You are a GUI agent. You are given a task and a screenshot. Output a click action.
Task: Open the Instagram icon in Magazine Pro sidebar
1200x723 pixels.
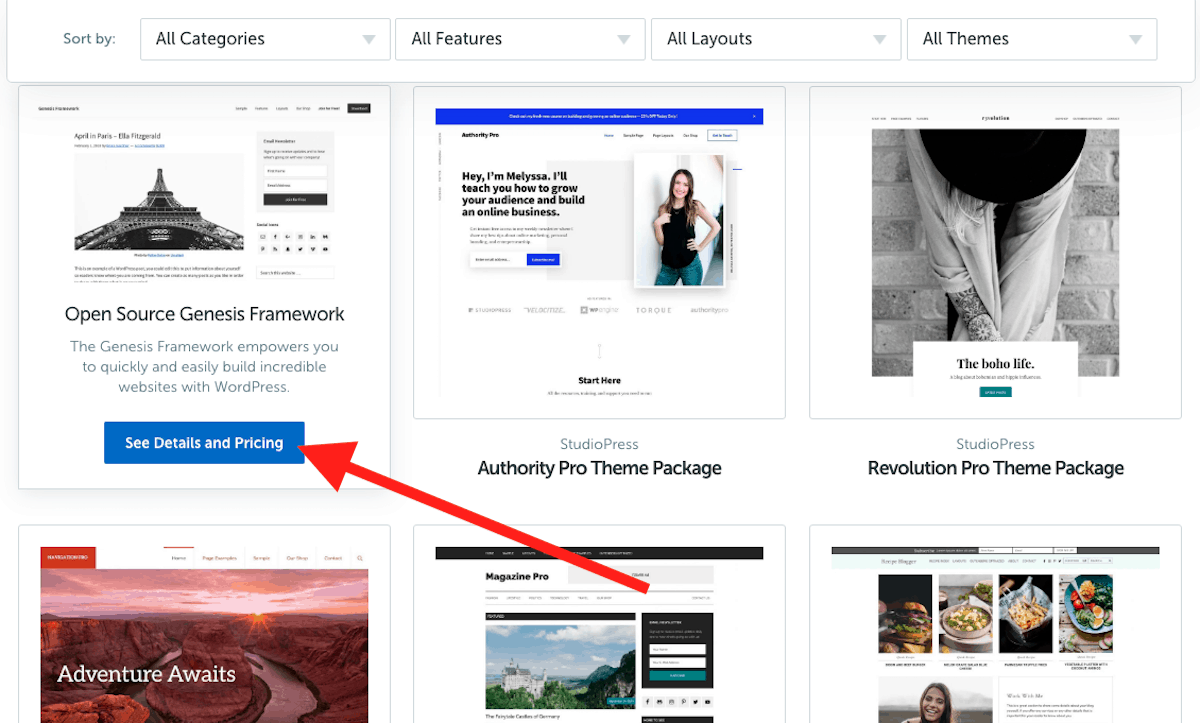671,701
